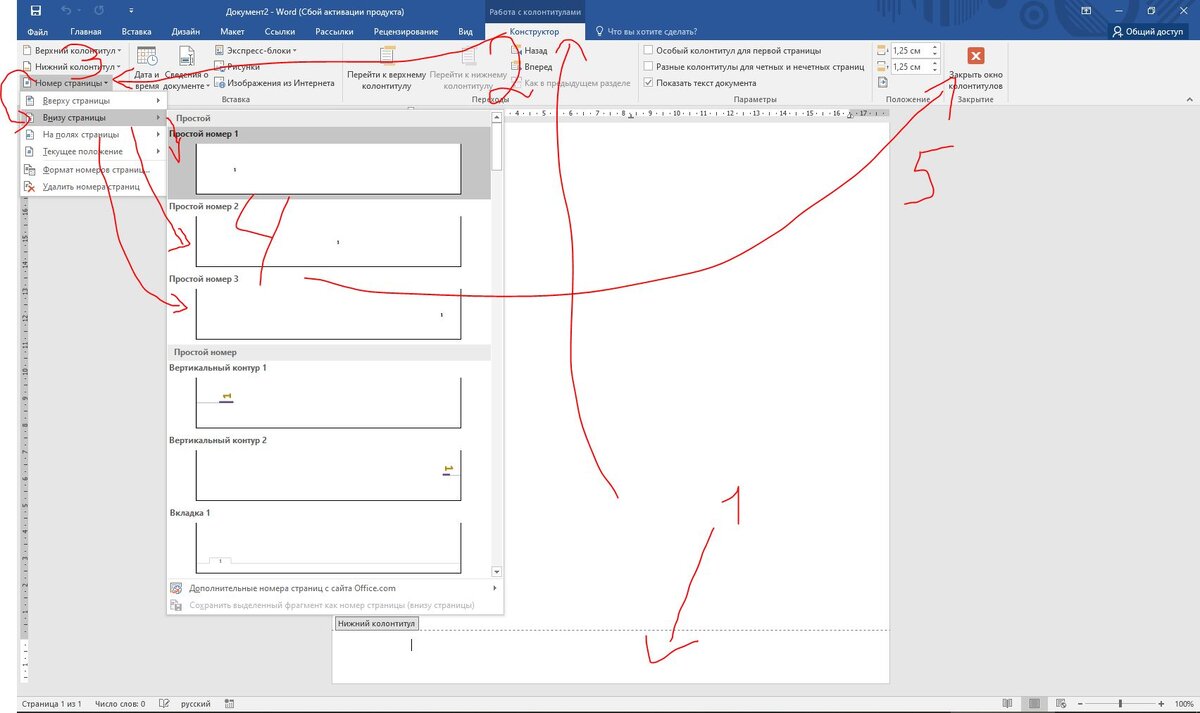Check Разные колонтитулы для четных и нечетных (different odd and even)

[755, 66]
